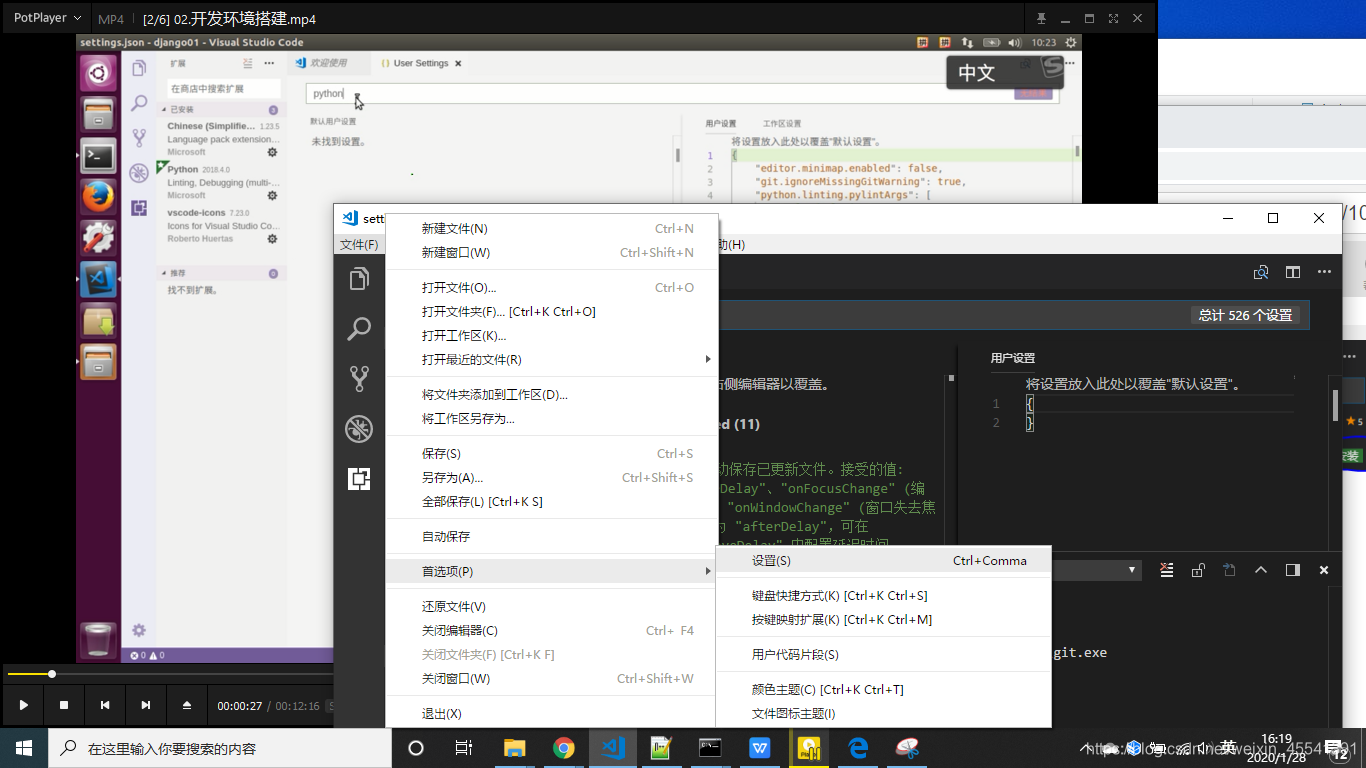Image resolution: width=1366 pixels, height=768 pixels.
Task: Open the output channel dropdown
Action: click(x=1100, y=570)
